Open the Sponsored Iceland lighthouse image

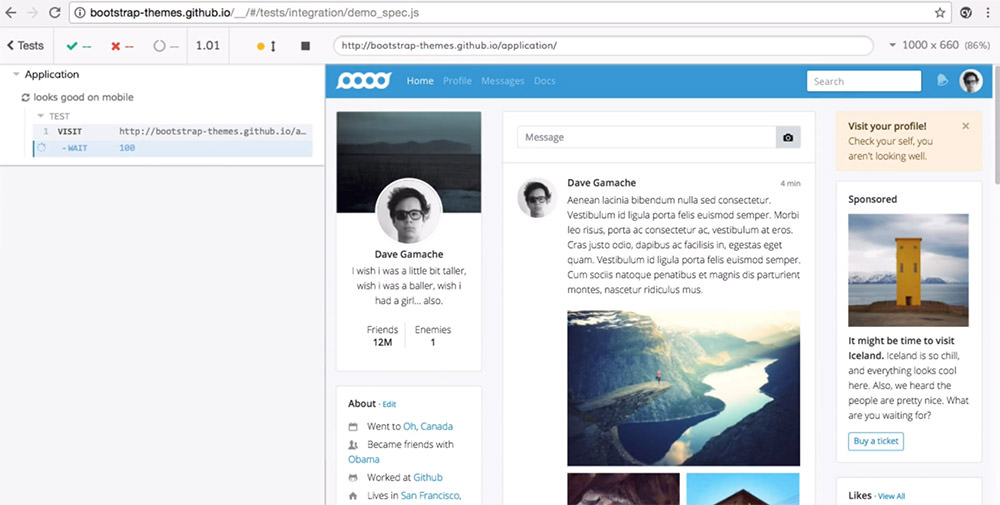(x=908, y=270)
